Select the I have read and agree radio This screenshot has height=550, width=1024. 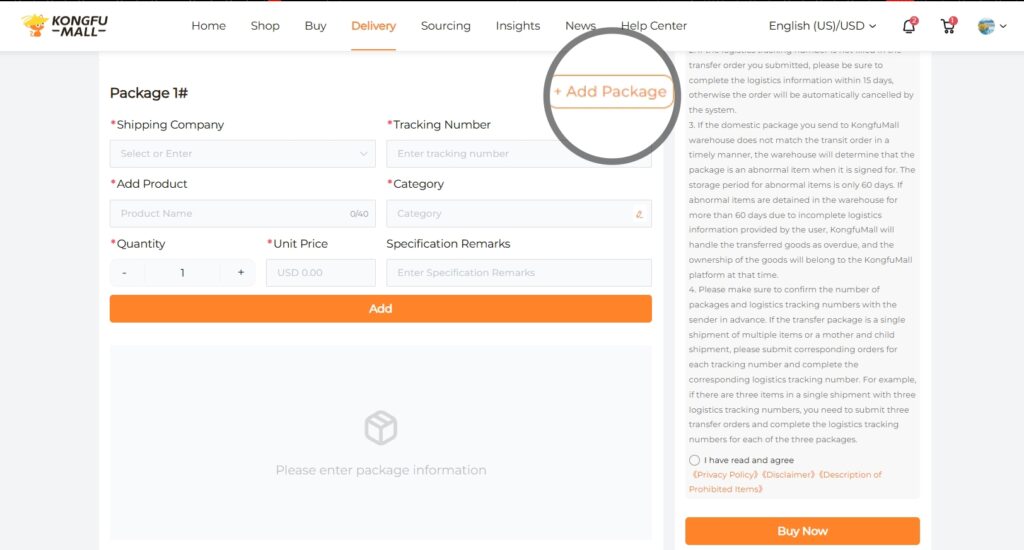coord(695,460)
